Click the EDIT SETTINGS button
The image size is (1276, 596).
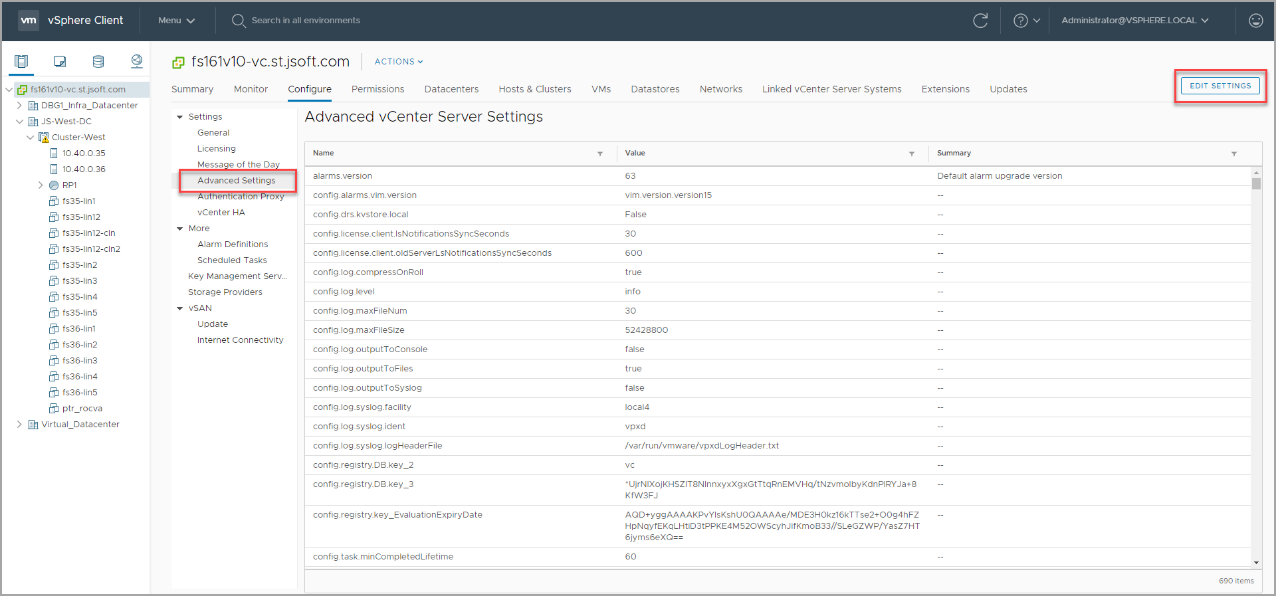point(1220,86)
